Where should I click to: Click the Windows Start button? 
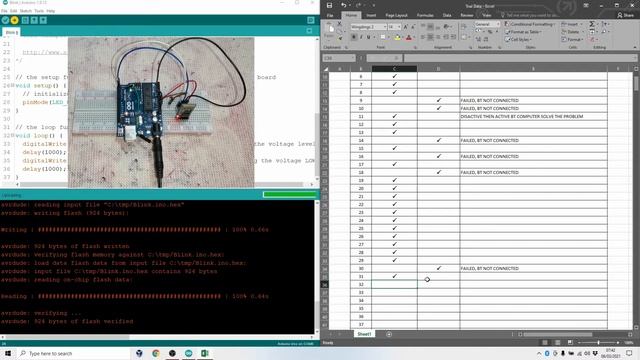coord(7,353)
